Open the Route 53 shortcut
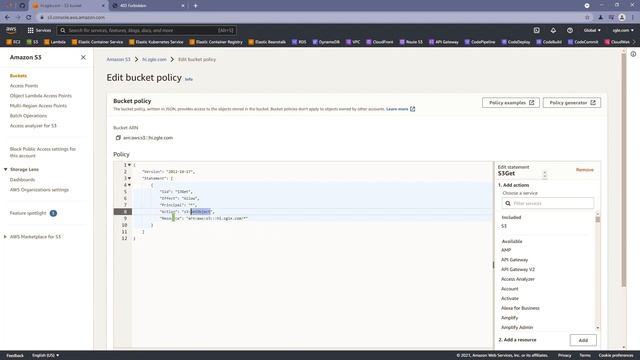Viewport: 640px width, 360px height. 411,42
